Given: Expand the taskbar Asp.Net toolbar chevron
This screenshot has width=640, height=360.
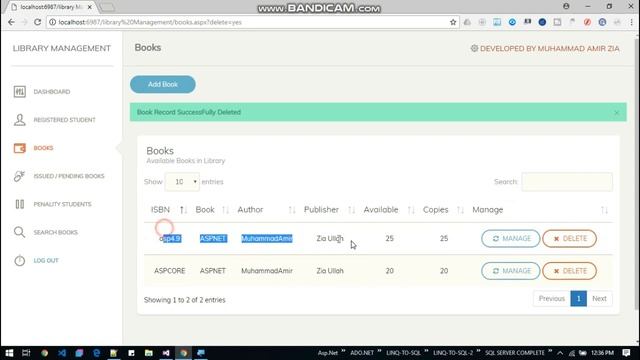Looking at the screenshot, I should pyautogui.click(x=343, y=352).
